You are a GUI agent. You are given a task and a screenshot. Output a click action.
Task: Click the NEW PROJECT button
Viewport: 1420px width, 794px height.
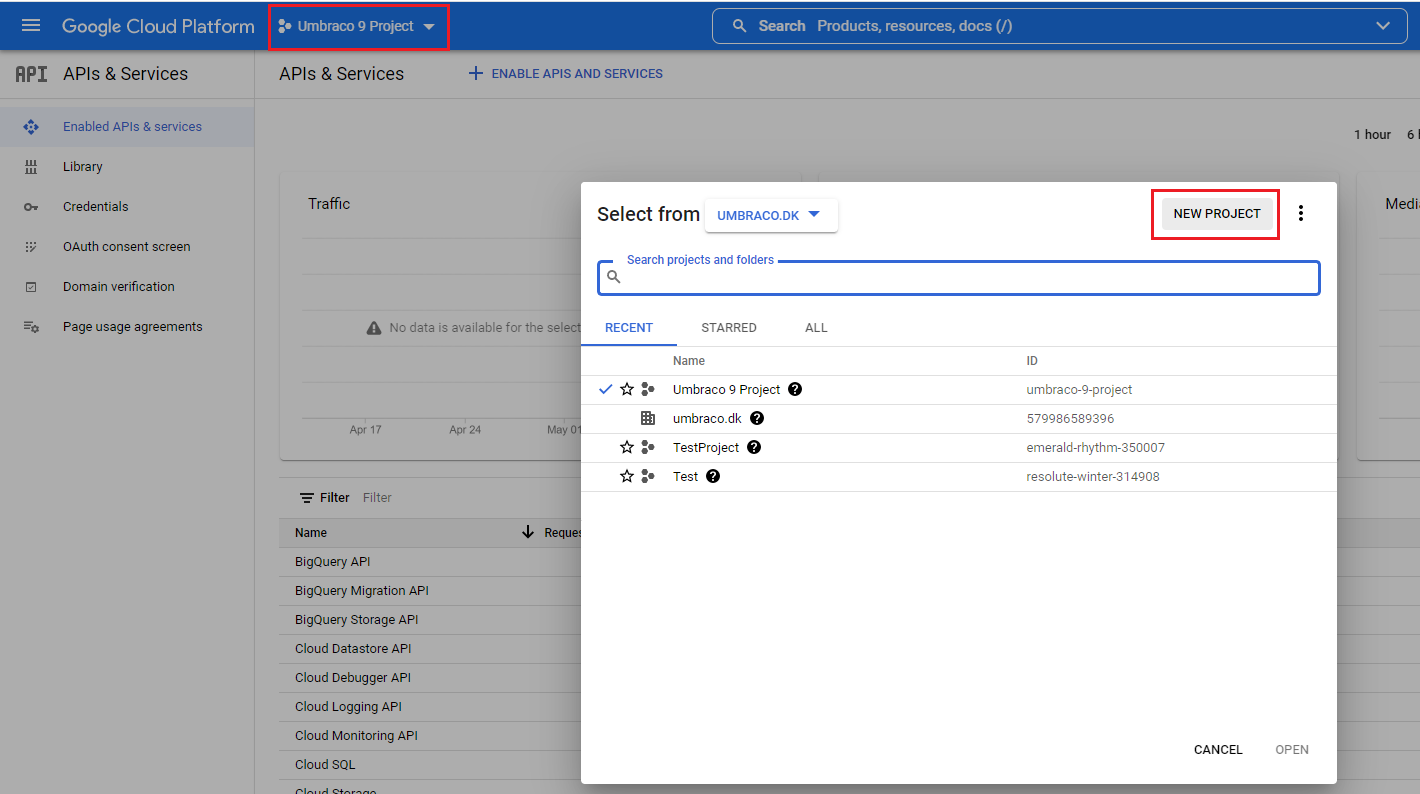(x=1217, y=214)
